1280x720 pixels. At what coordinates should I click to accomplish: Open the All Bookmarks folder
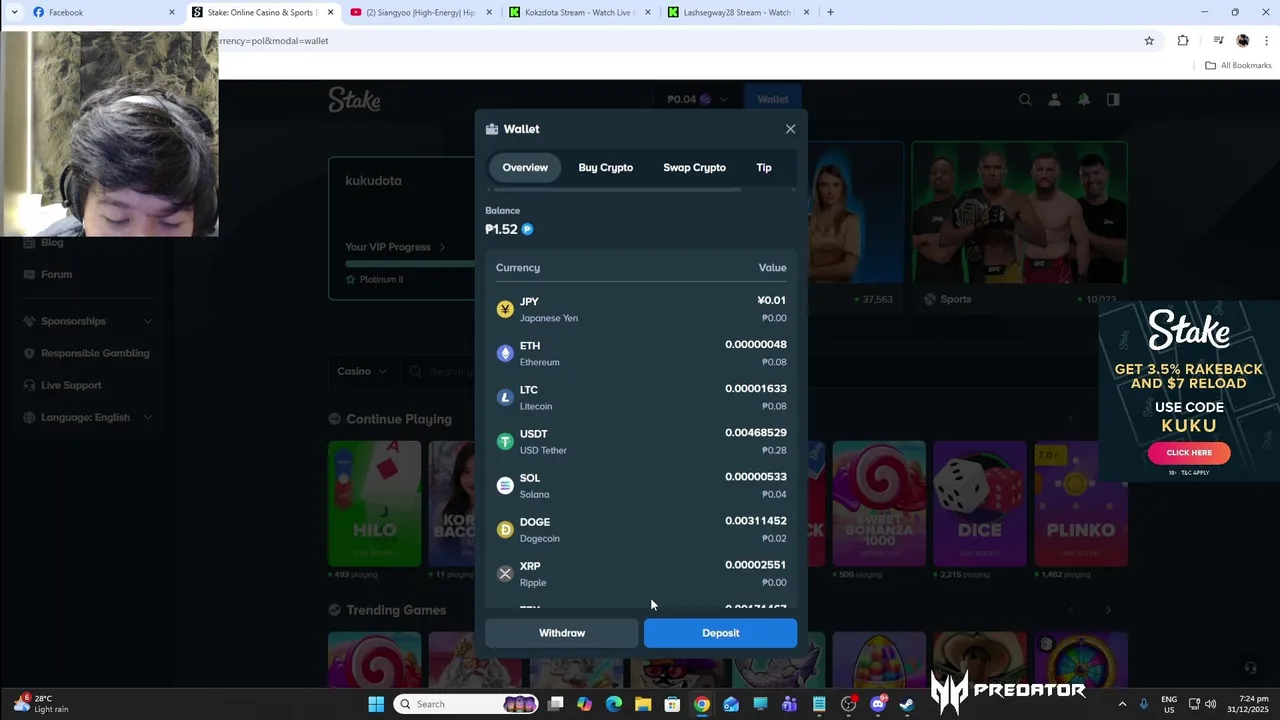(1238, 65)
